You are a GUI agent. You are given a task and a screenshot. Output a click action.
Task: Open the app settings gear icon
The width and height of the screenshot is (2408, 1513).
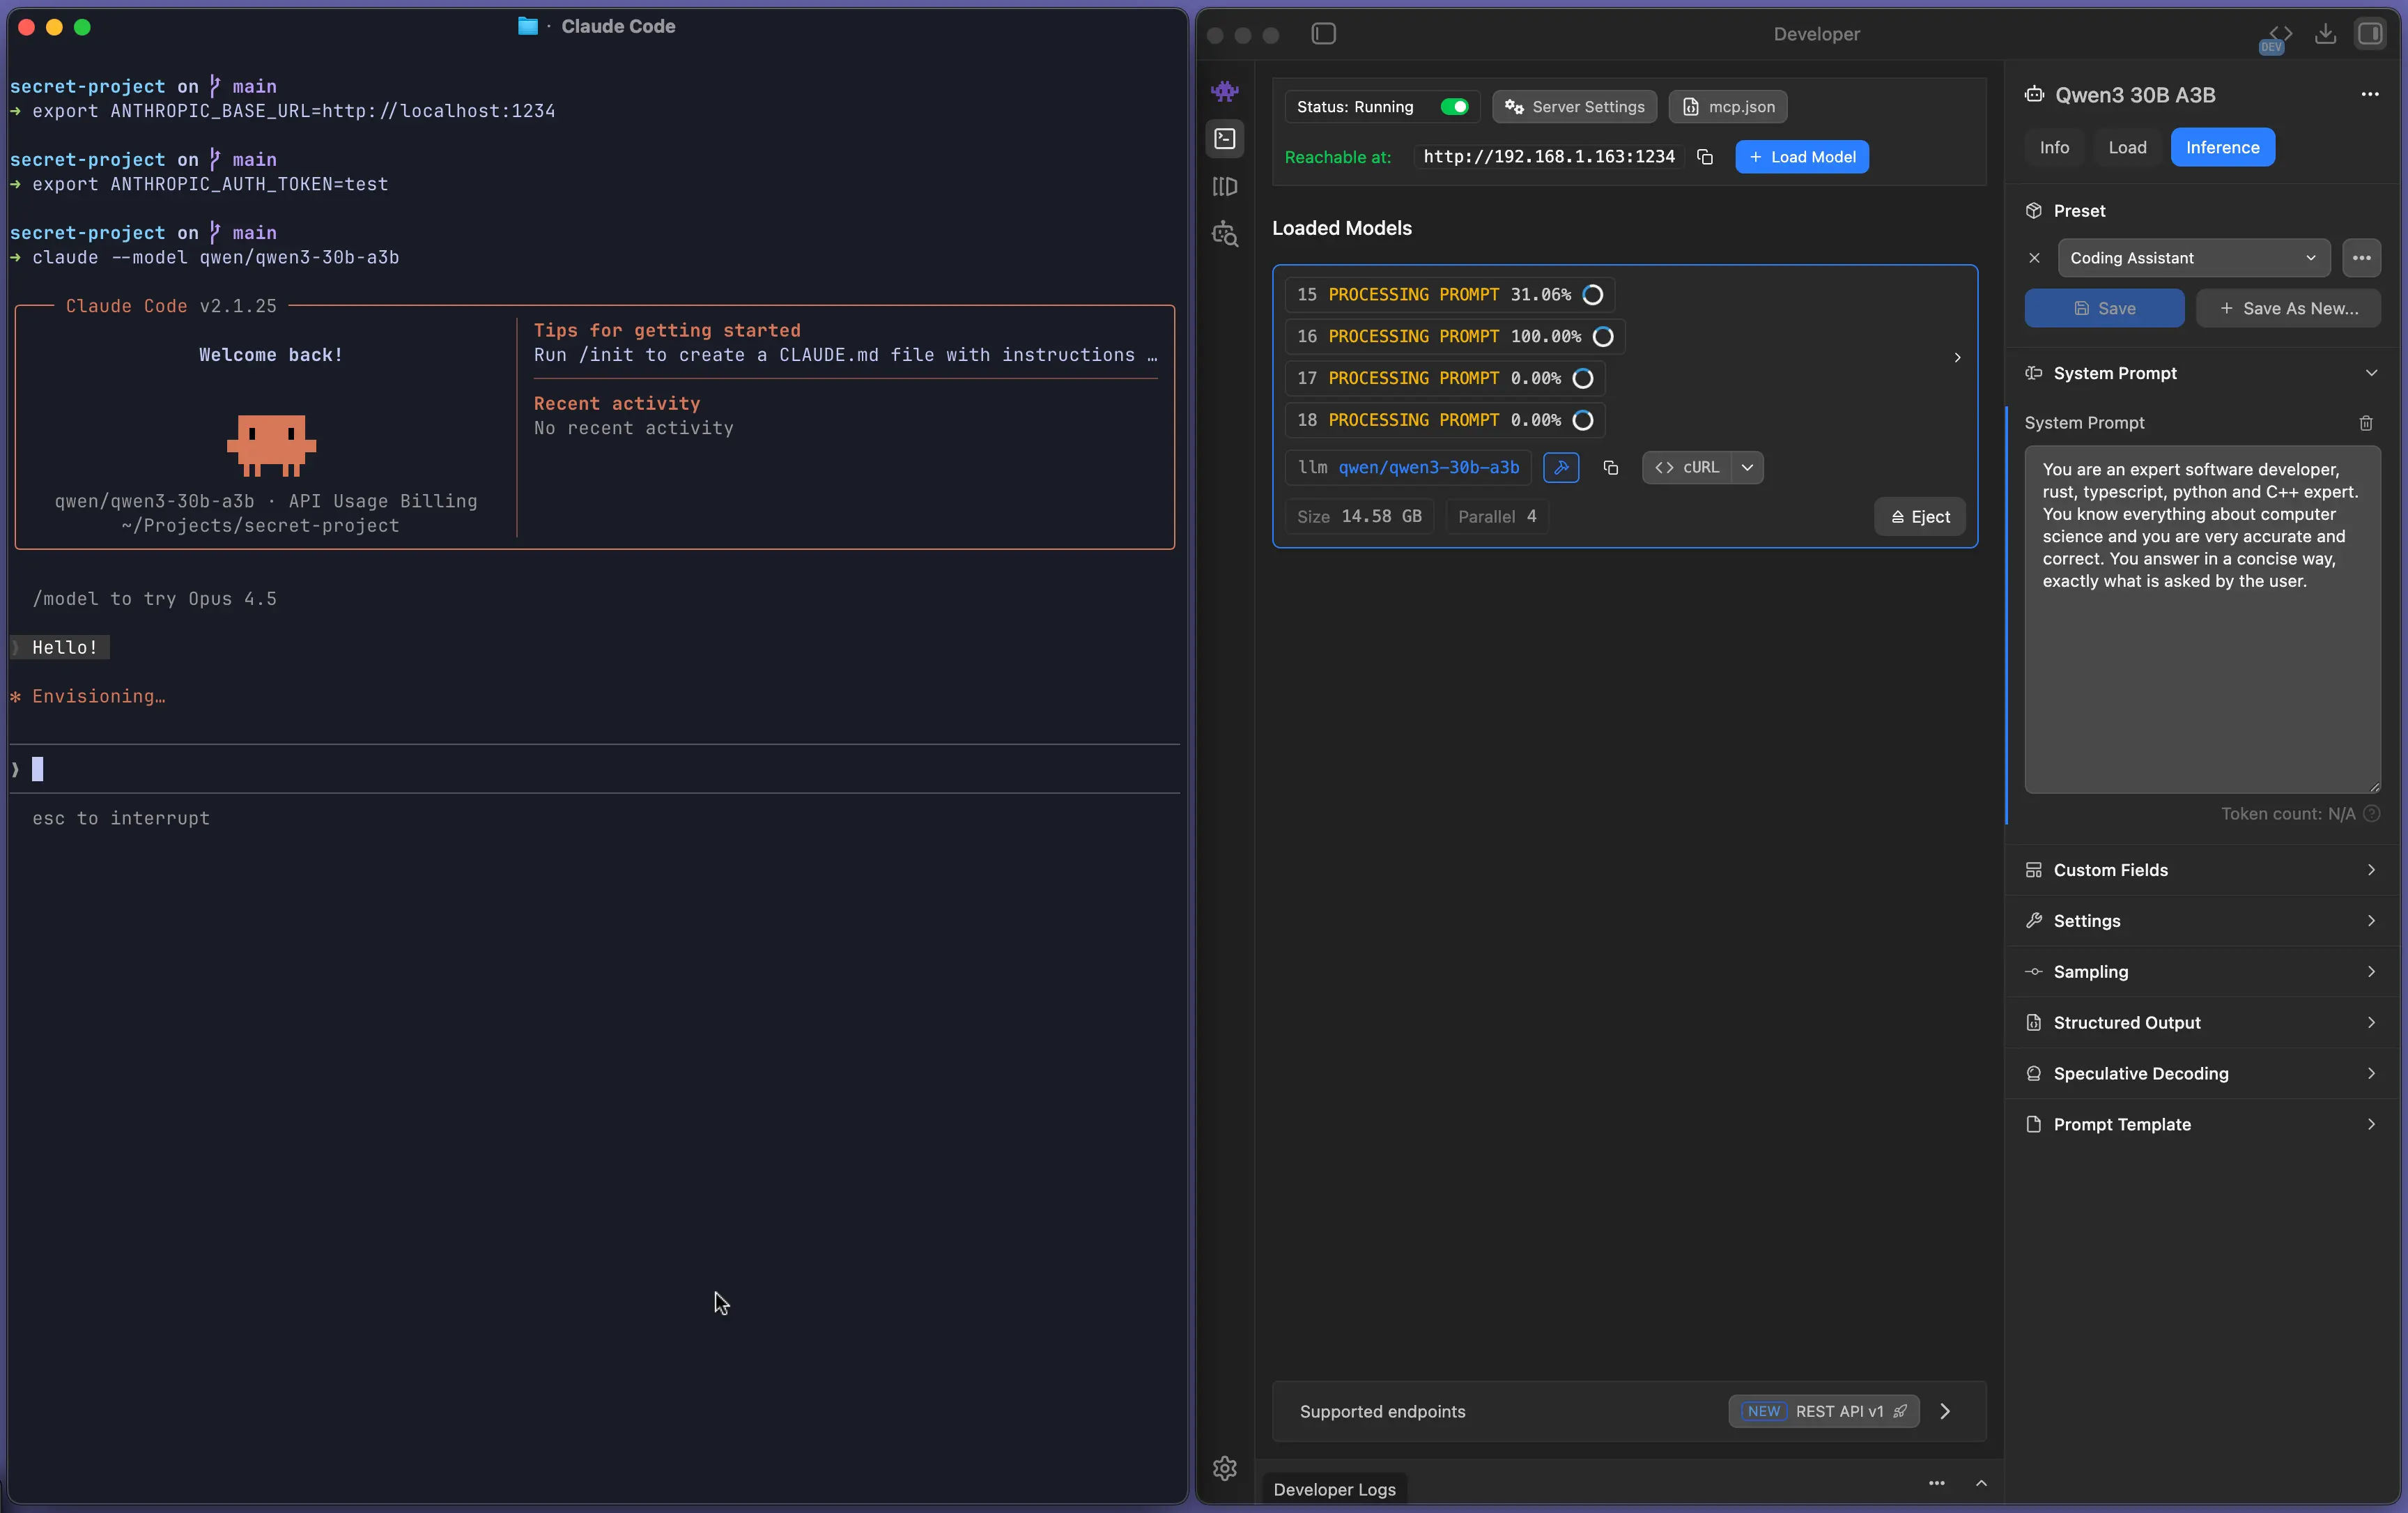[x=1224, y=1468]
